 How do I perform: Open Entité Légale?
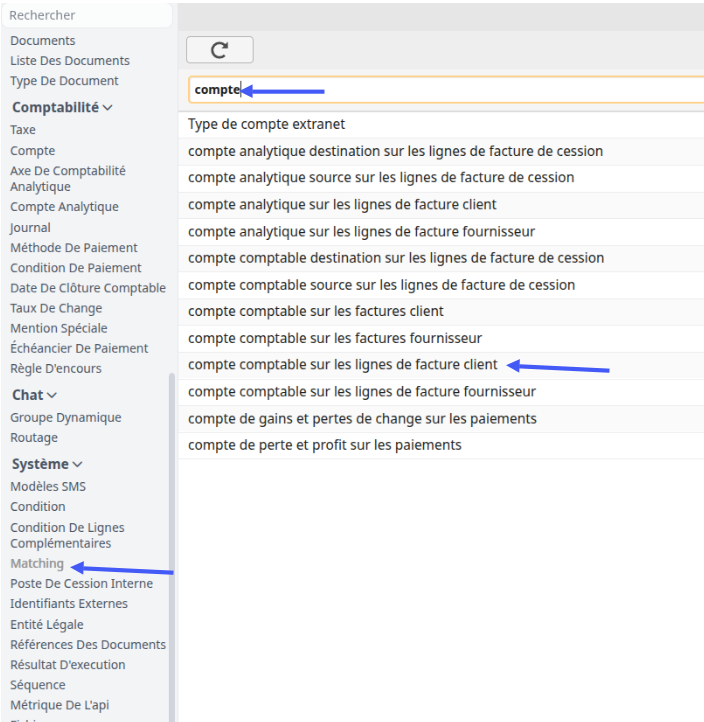point(47,625)
